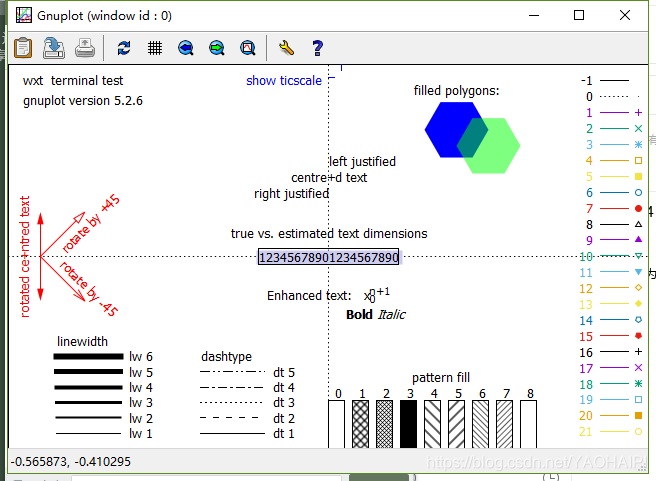Click the orange linetype 4 entry

(x=614, y=161)
